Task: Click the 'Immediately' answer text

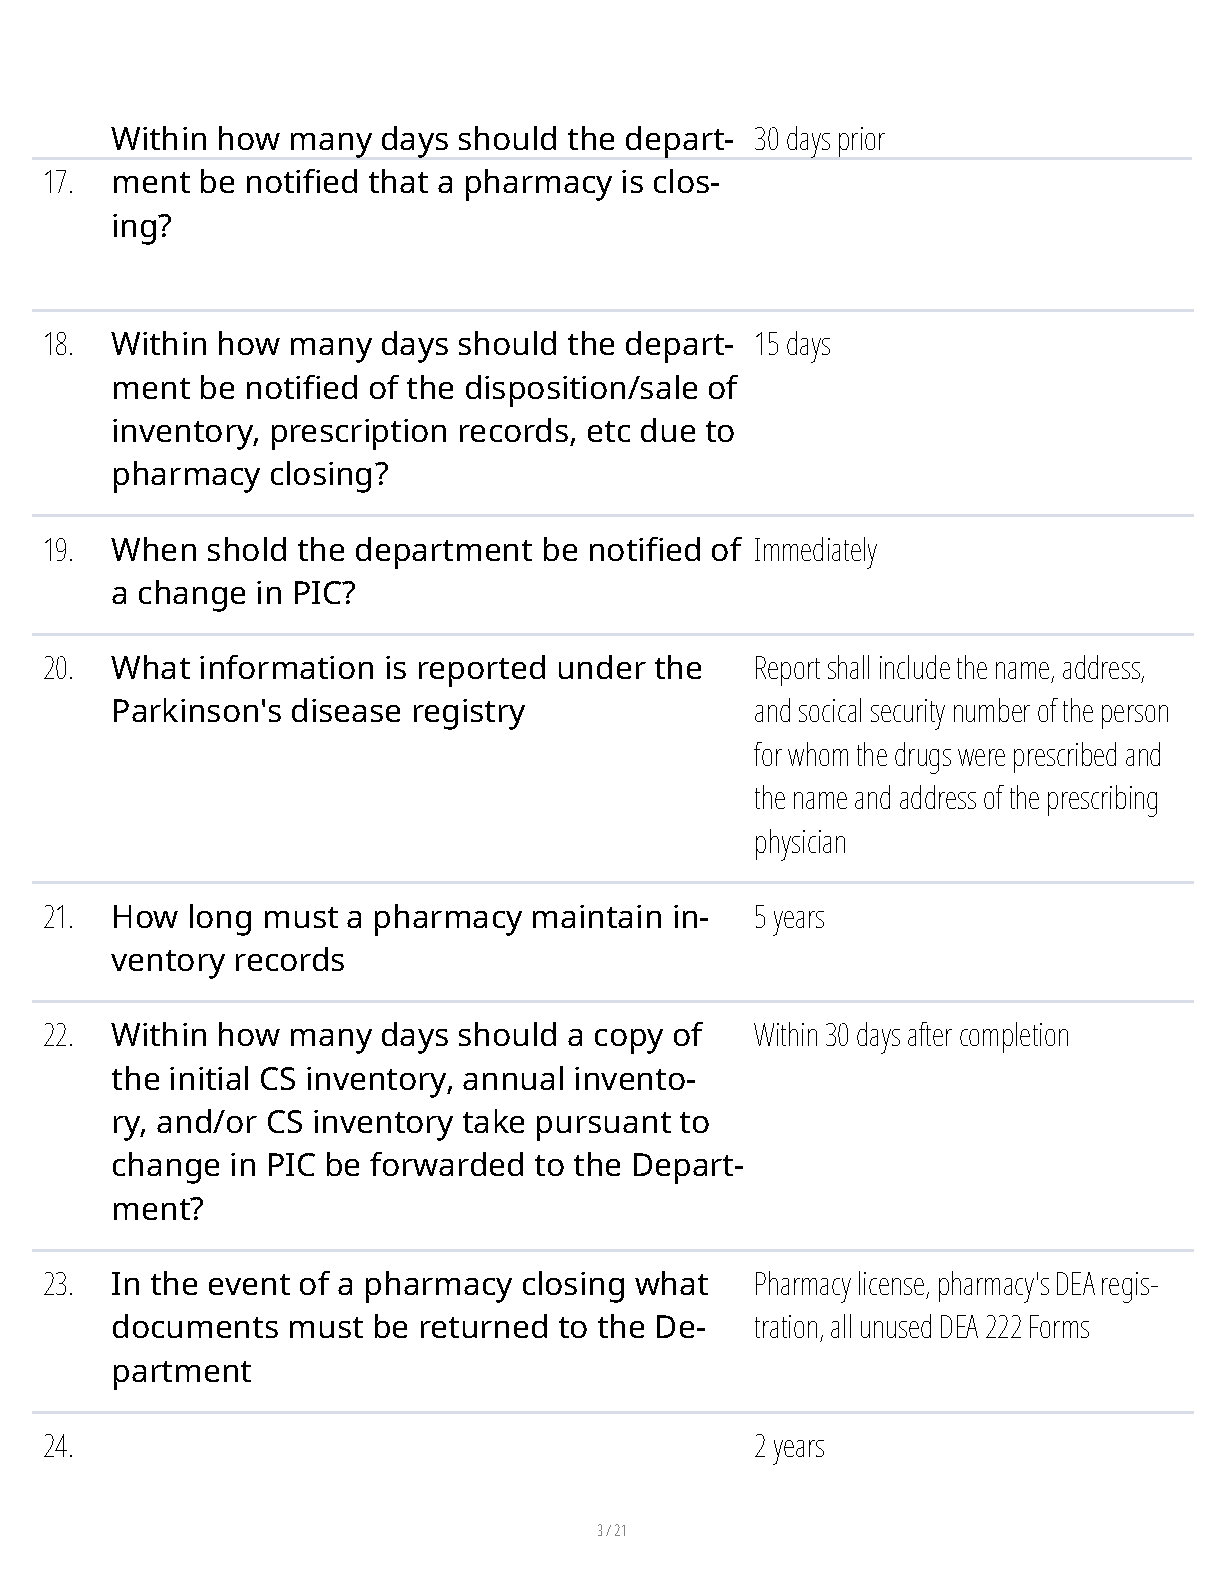Action: click(x=815, y=550)
